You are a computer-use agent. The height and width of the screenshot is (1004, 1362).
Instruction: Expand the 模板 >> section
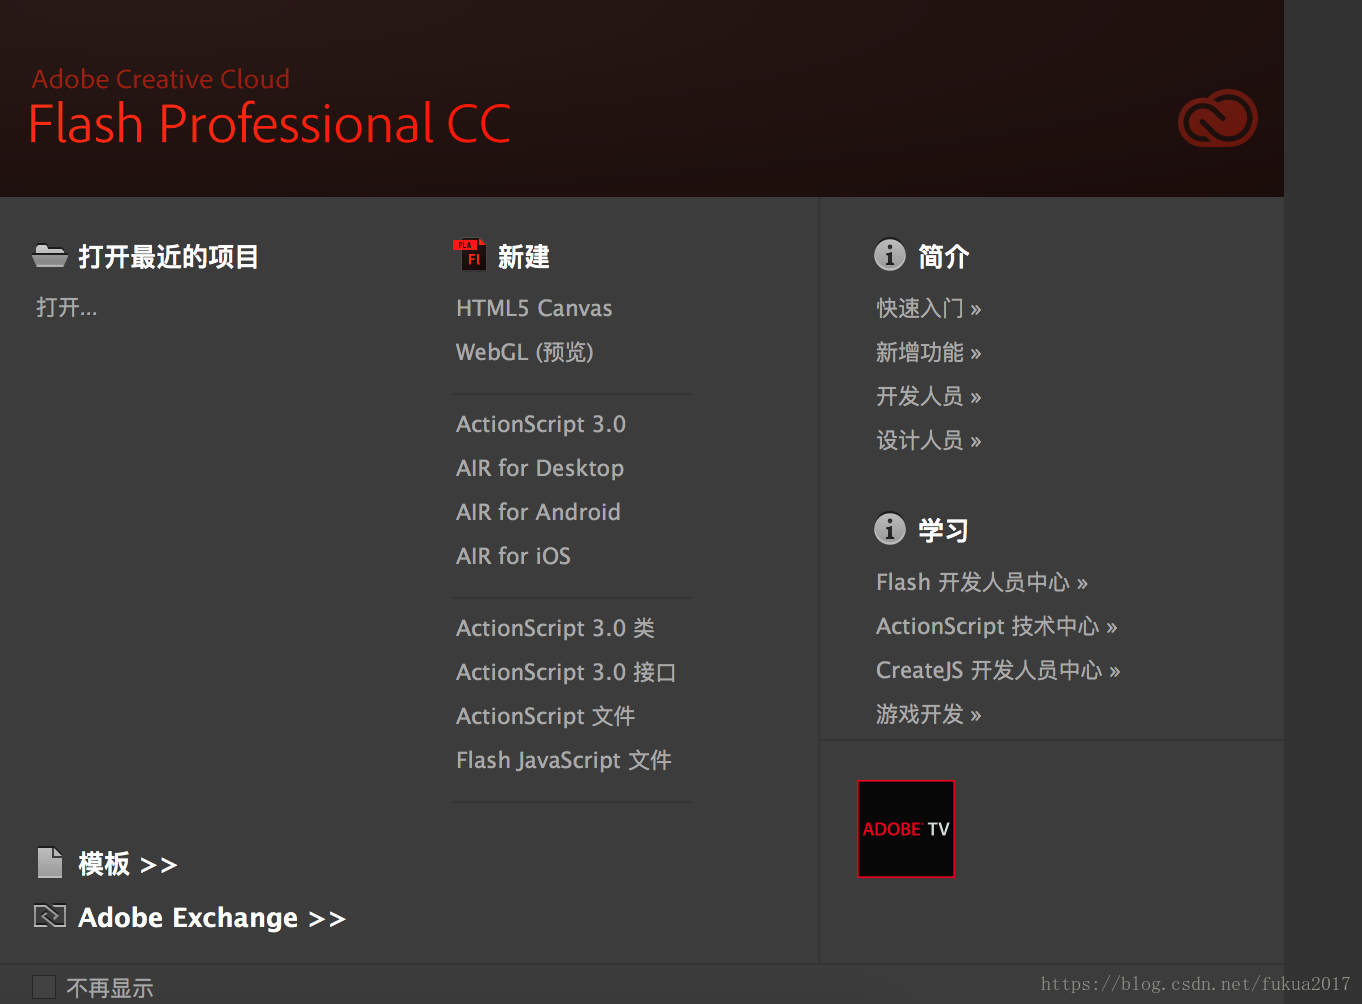[128, 863]
